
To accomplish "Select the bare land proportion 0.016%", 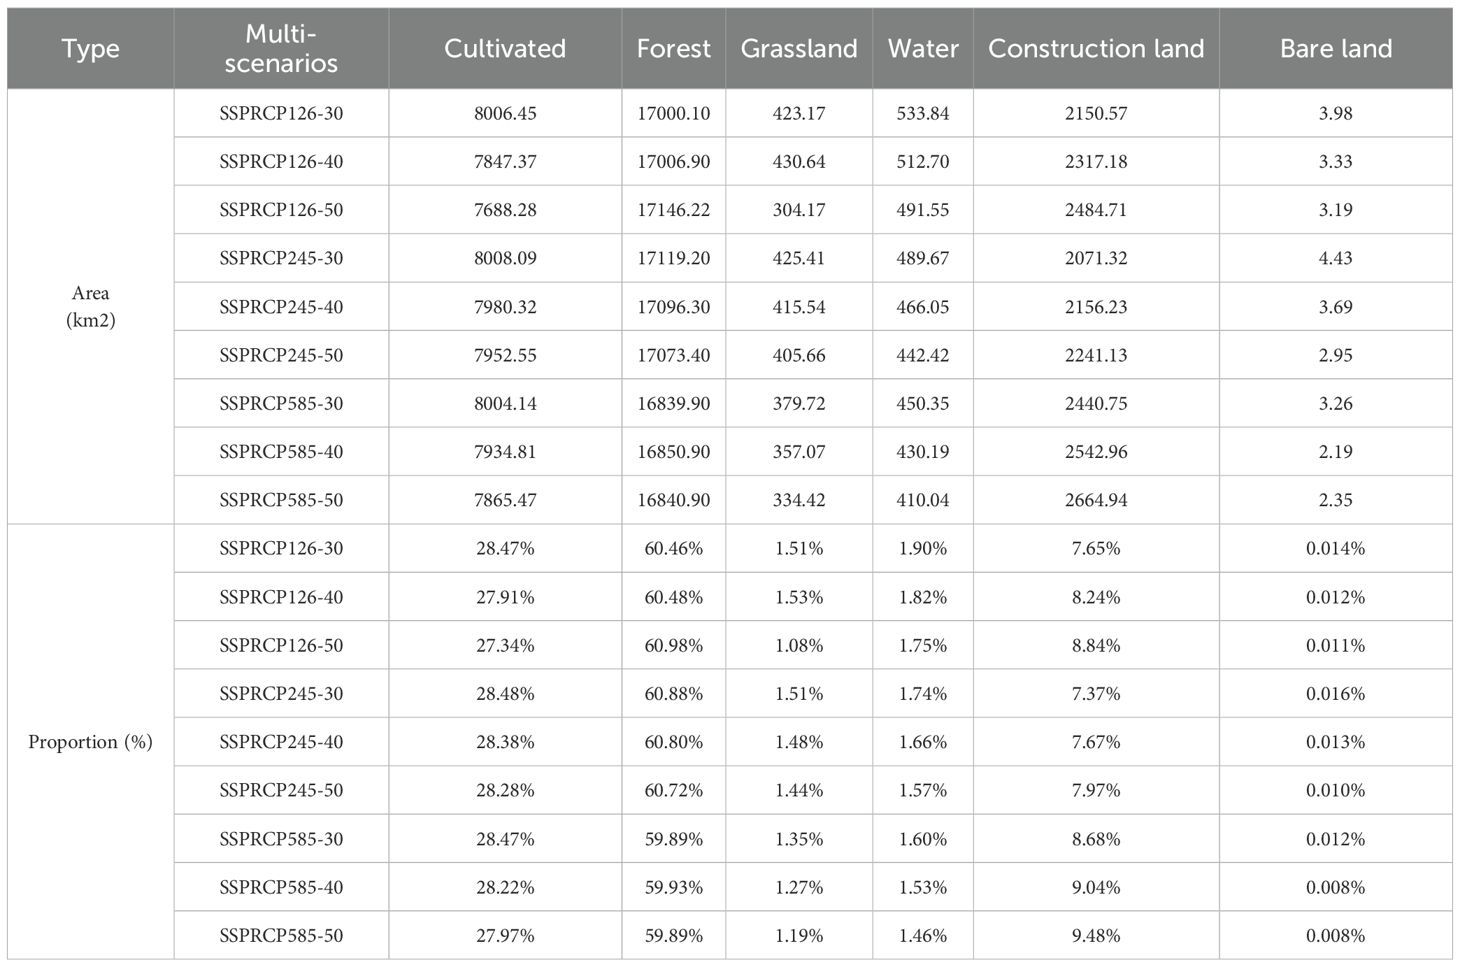I will click(x=1335, y=694).
